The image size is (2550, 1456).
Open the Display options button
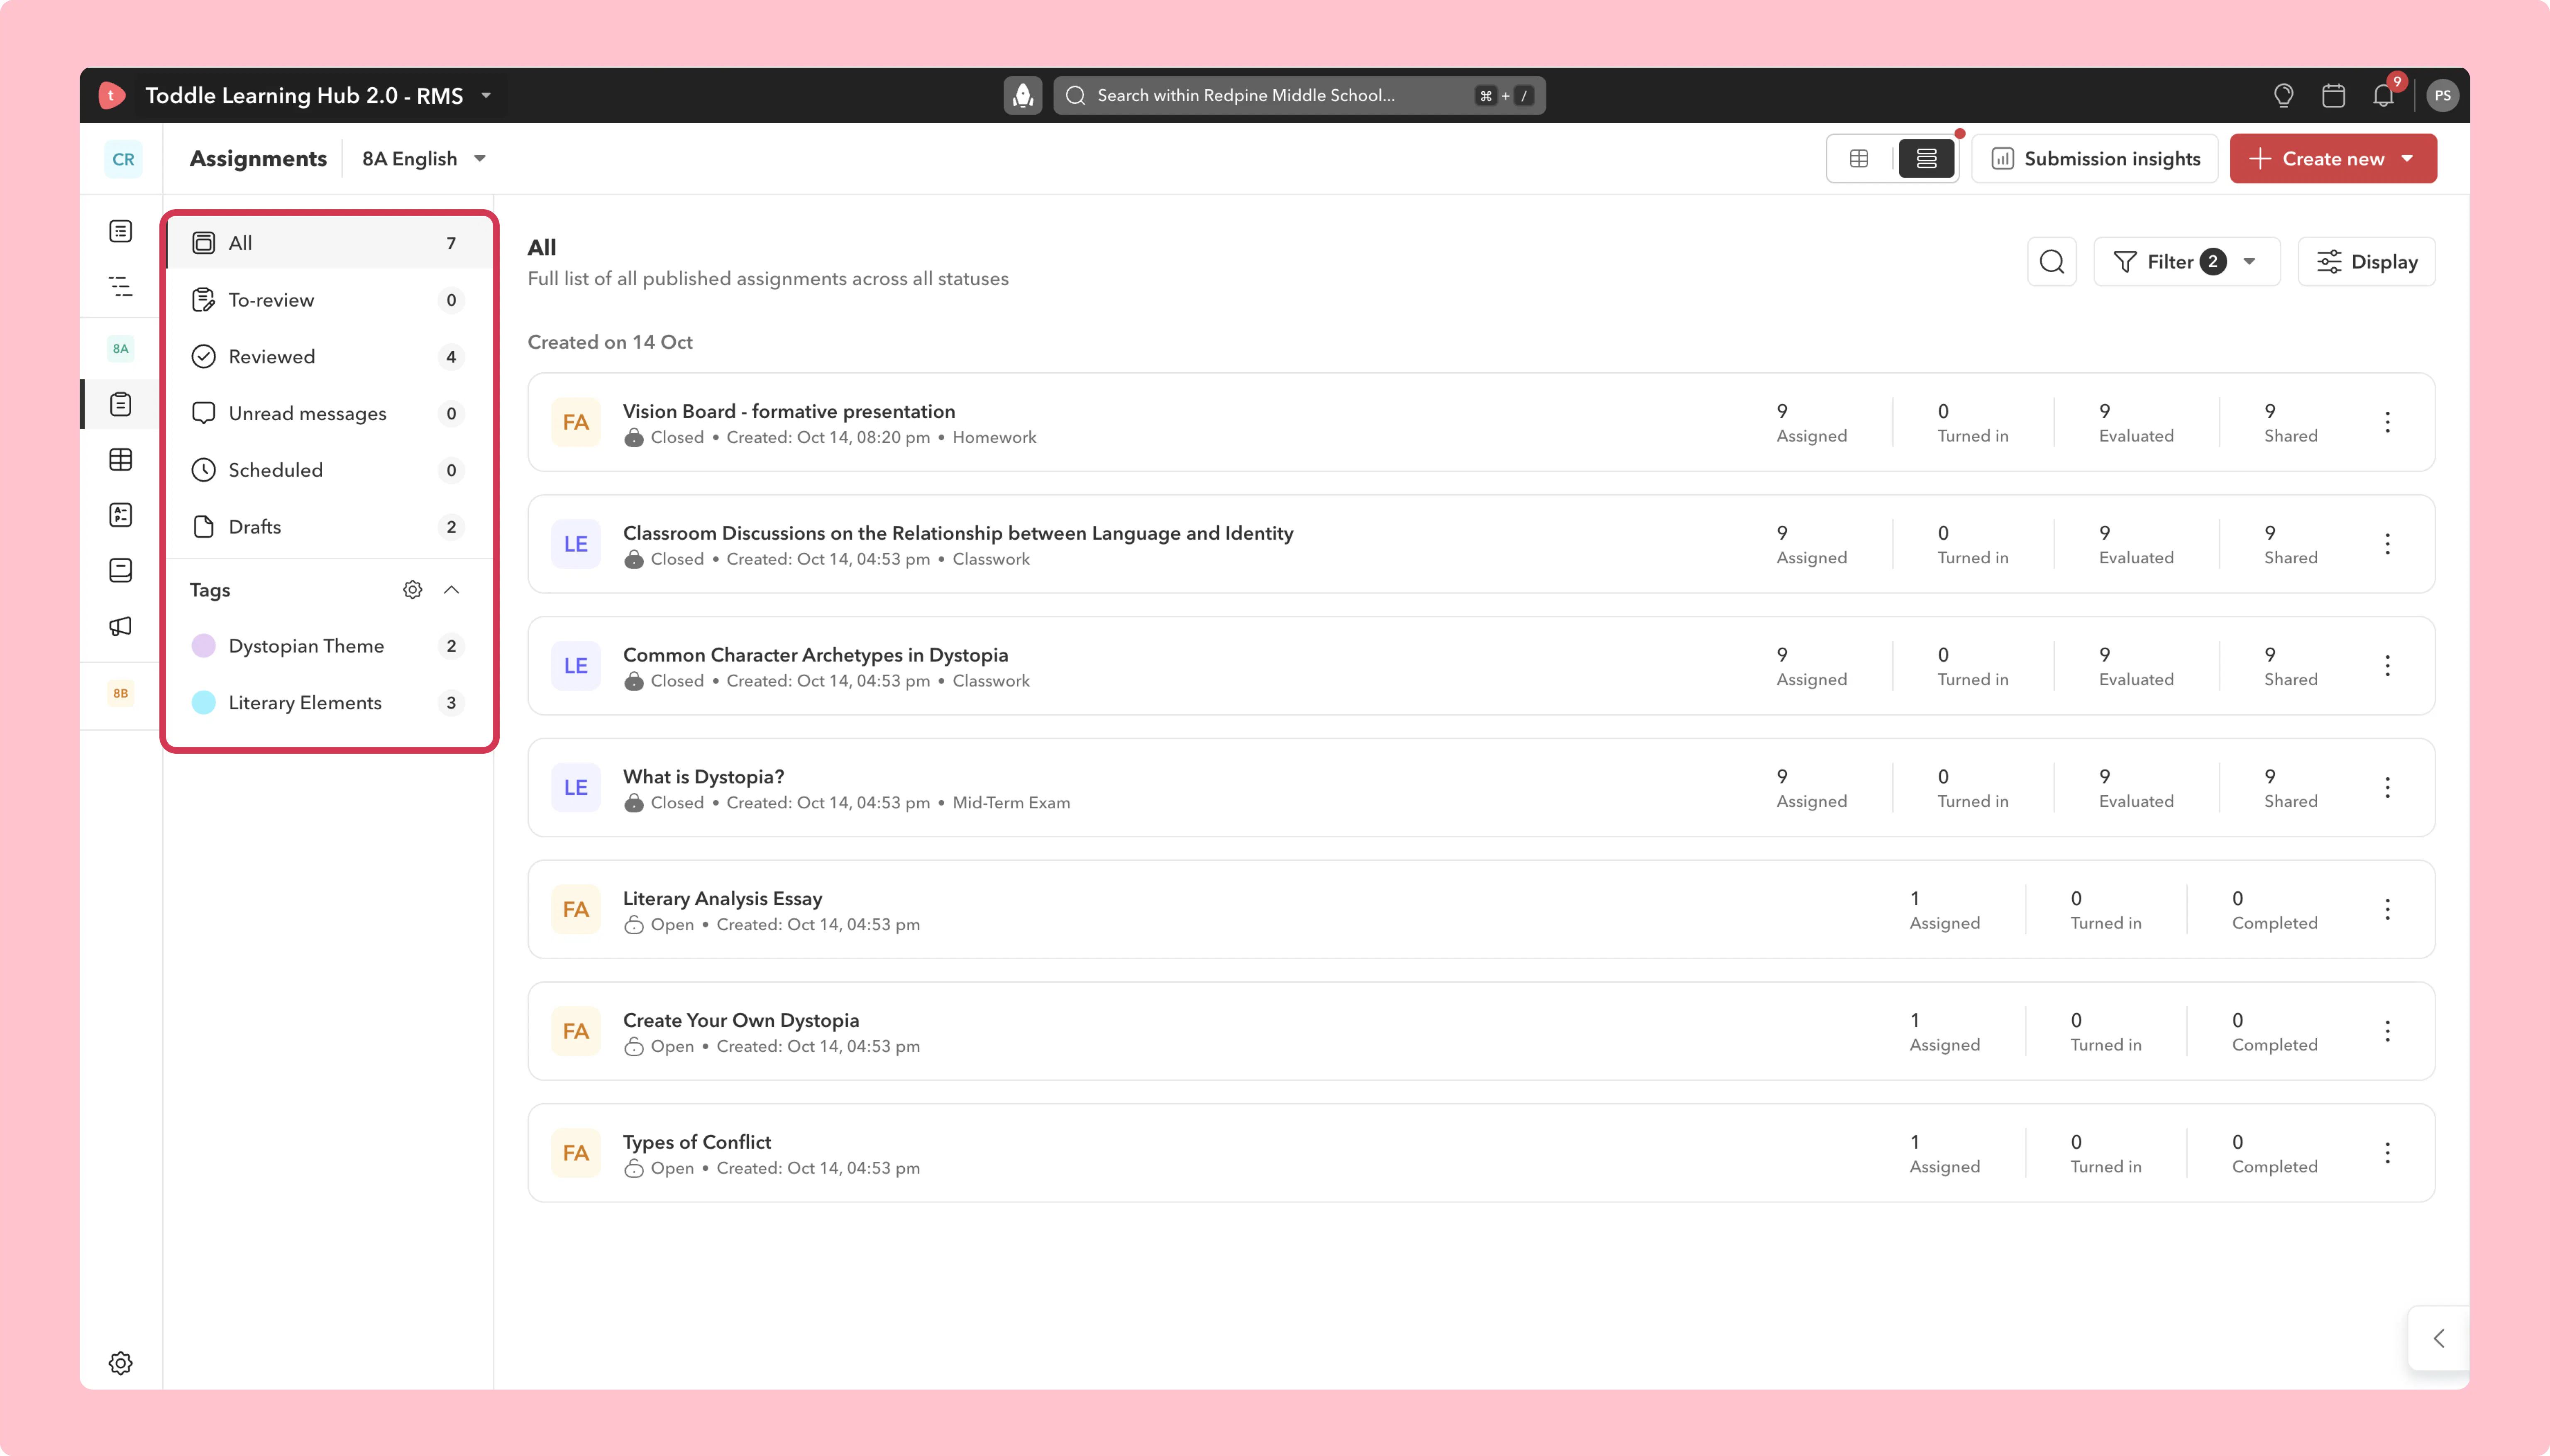(2366, 262)
